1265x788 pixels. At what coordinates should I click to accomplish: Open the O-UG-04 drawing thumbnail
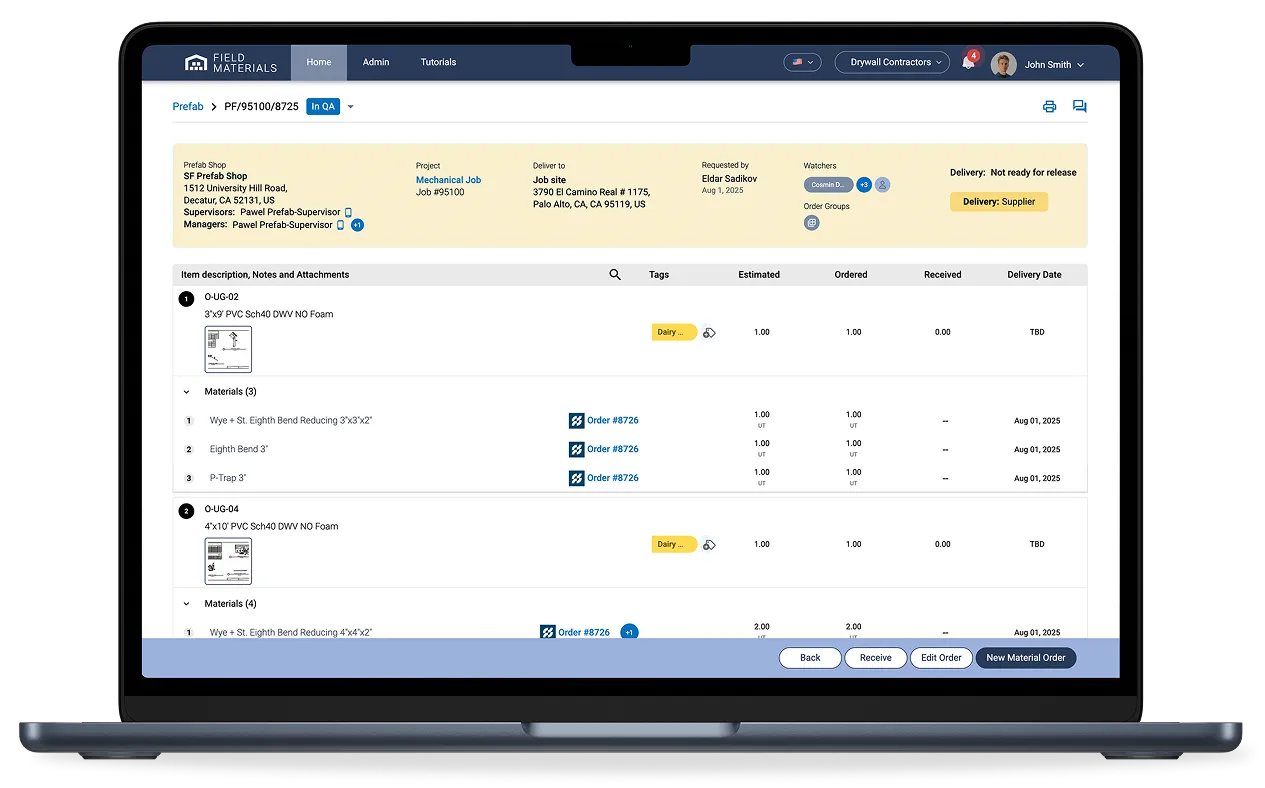pyautogui.click(x=228, y=562)
